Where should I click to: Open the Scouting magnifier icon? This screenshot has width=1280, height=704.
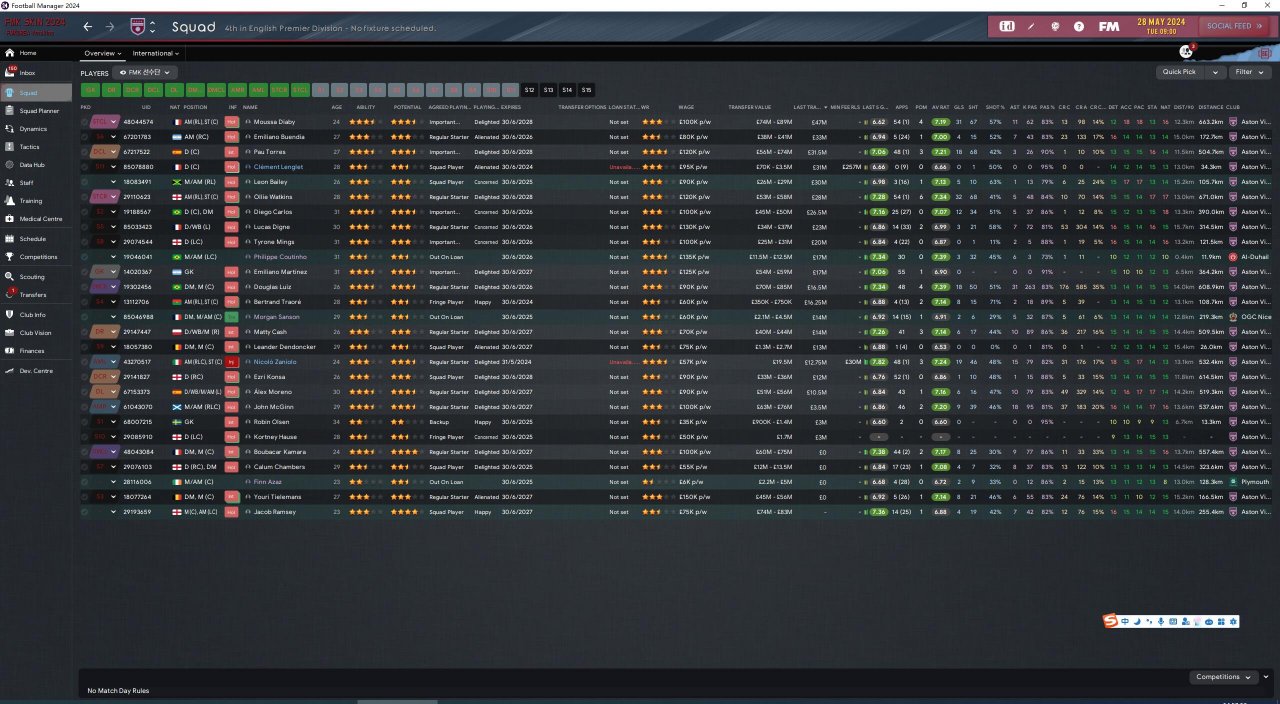[10, 277]
